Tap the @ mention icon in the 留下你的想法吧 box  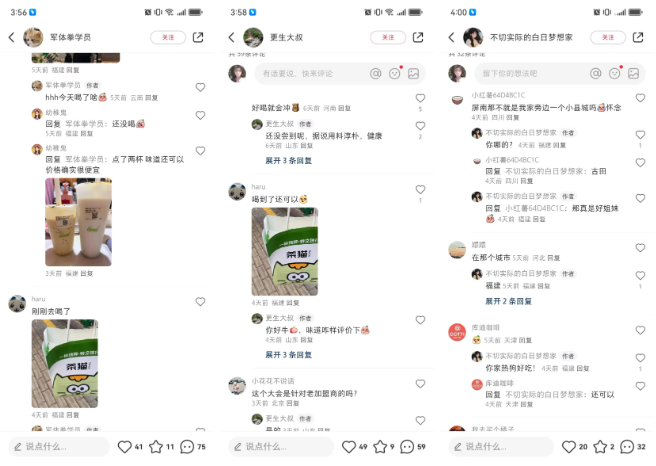tap(595, 74)
